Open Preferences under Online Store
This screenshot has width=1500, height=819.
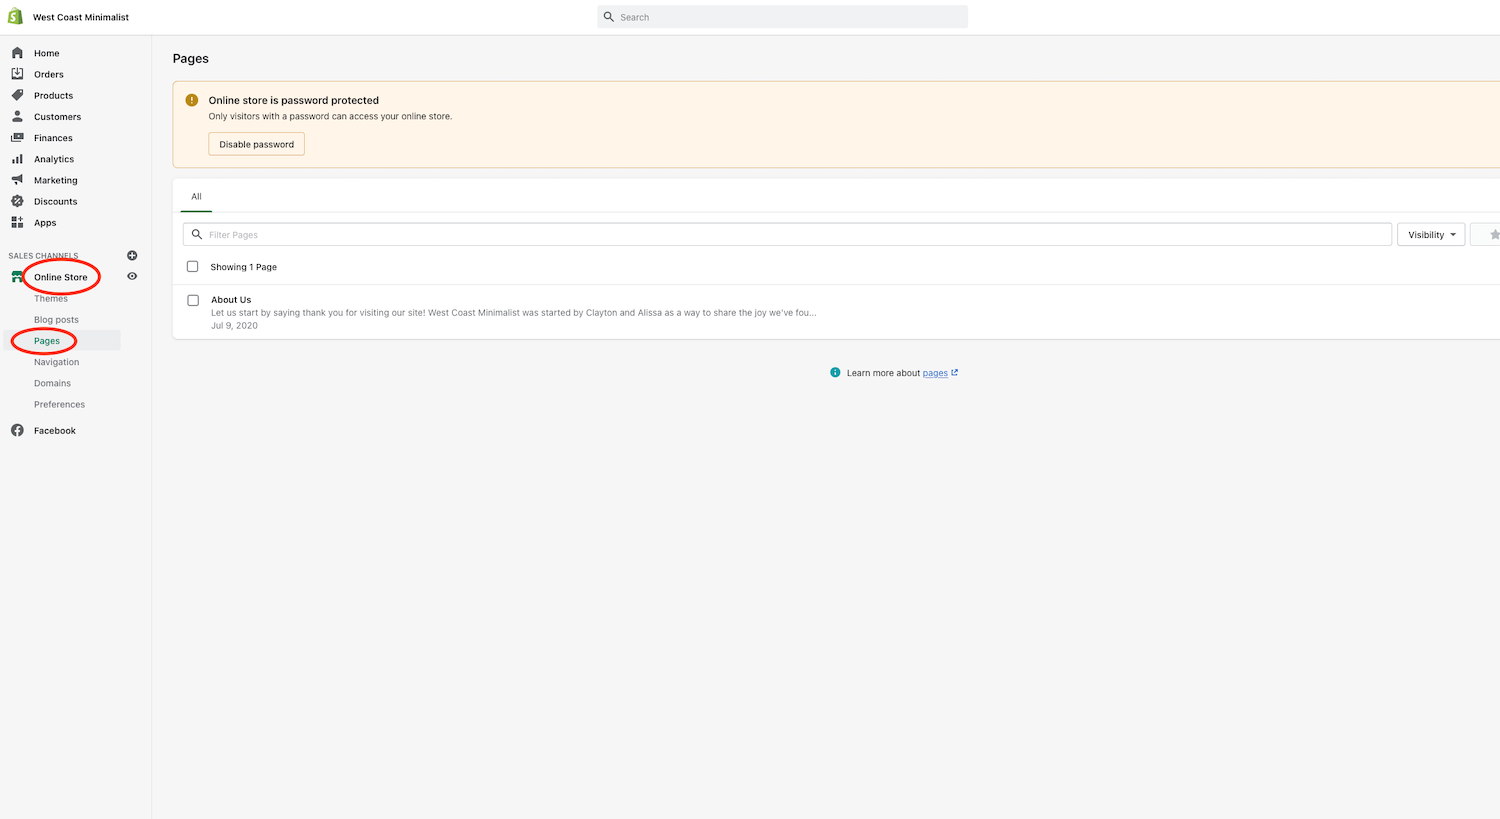59,404
